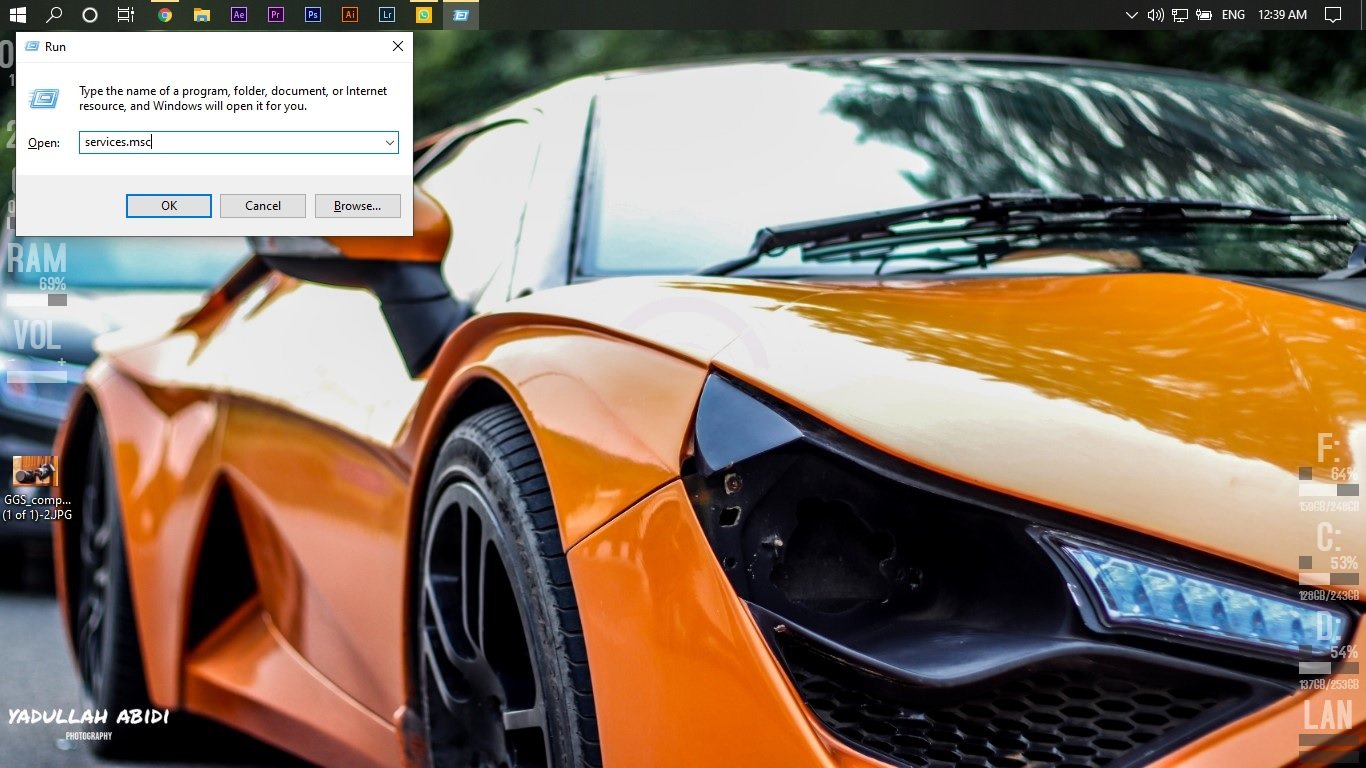Click OK to run services.msc
The width and height of the screenshot is (1366, 768).
(x=169, y=206)
